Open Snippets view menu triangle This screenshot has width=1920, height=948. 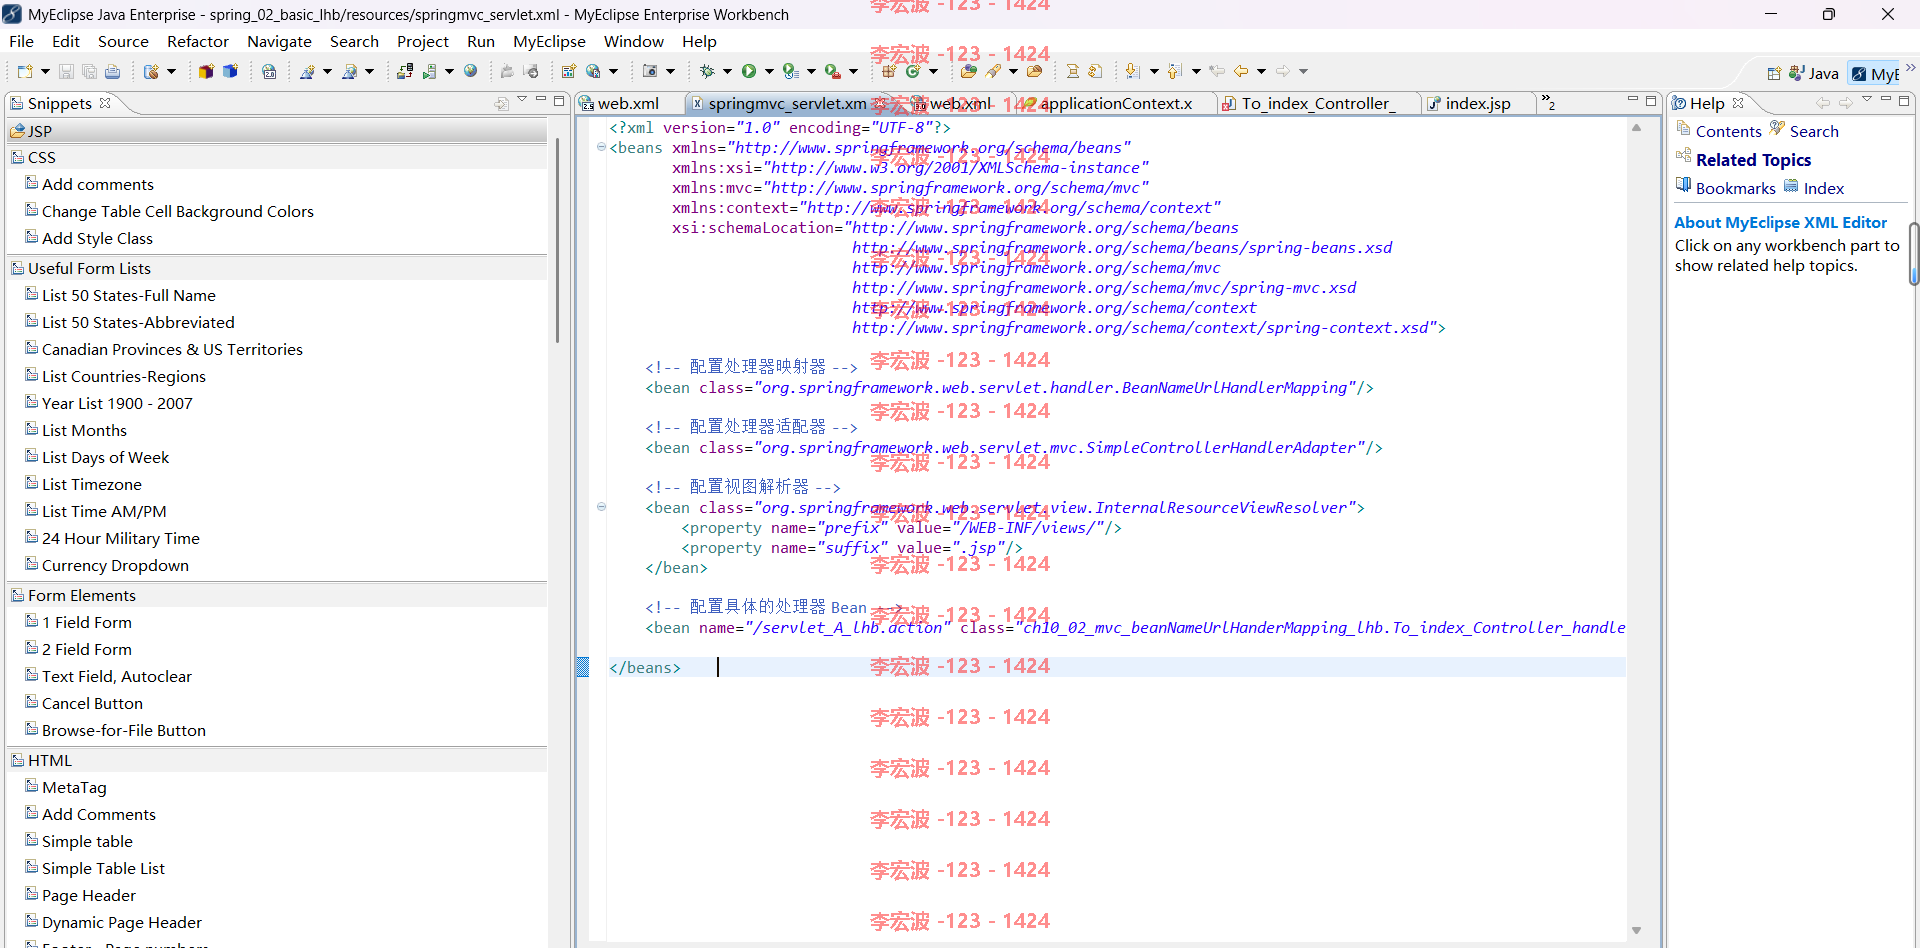tap(522, 100)
